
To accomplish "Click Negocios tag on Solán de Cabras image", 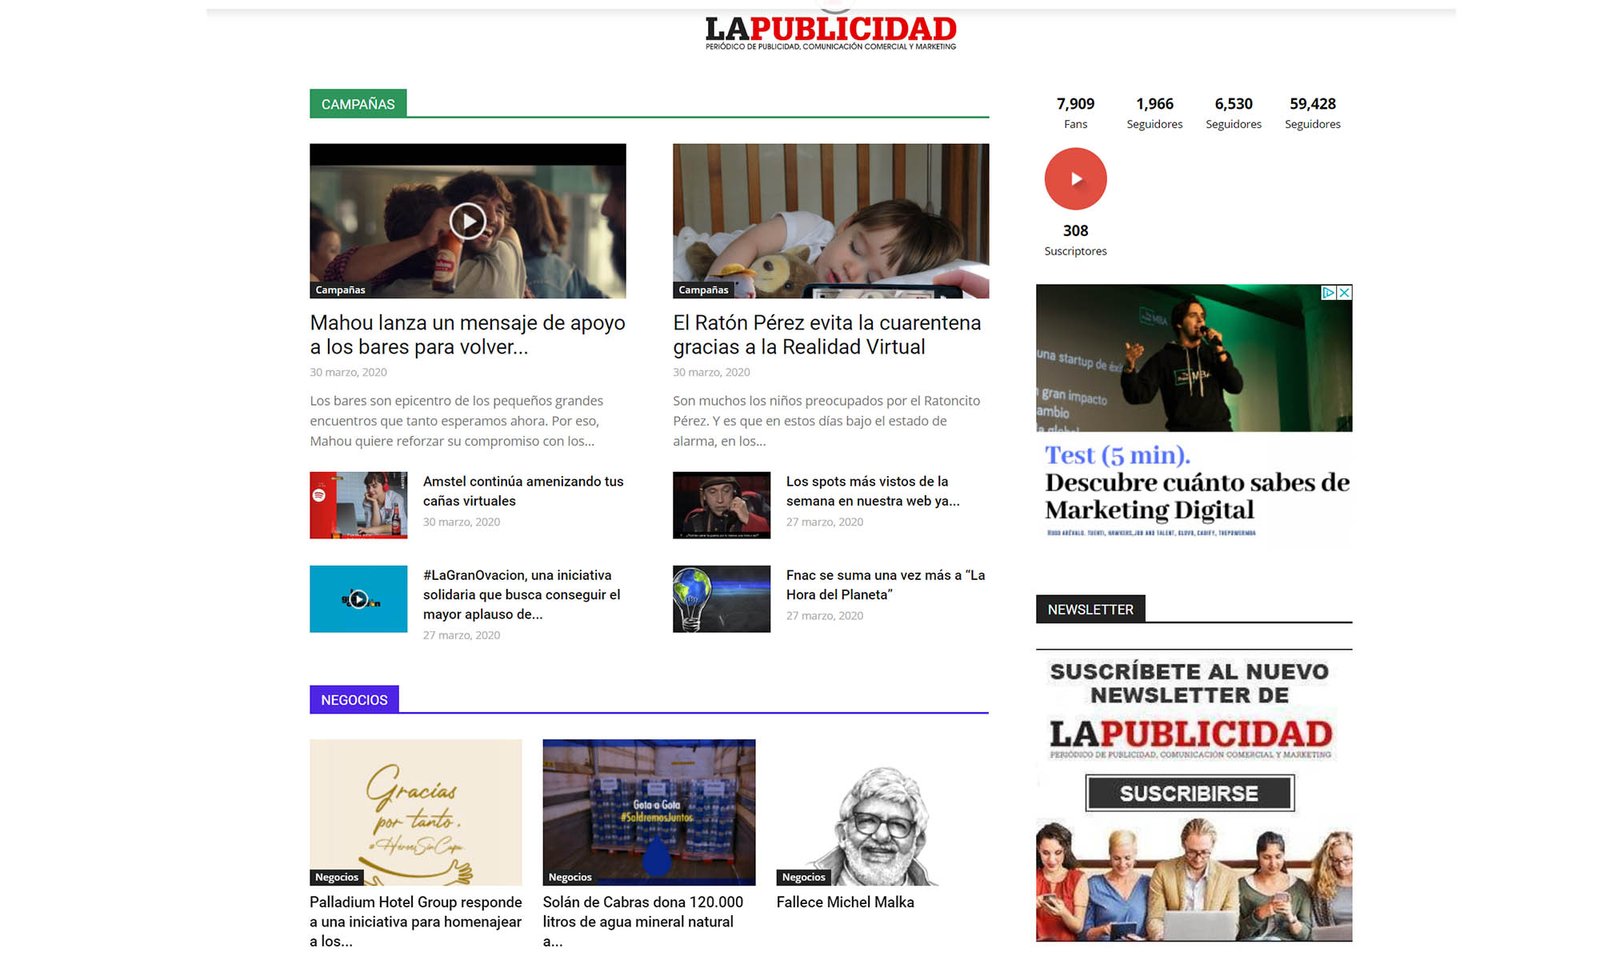I will [570, 877].
